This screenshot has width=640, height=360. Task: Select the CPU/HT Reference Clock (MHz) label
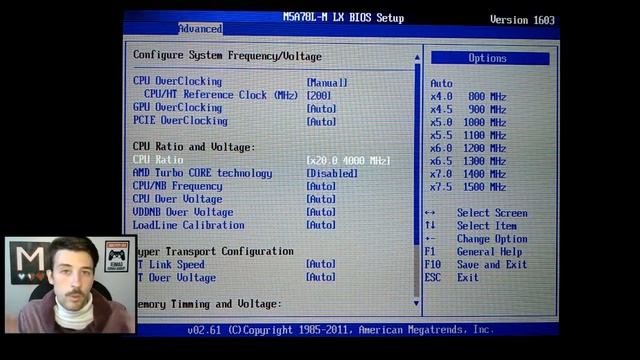pyautogui.click(x=221, y=95)
